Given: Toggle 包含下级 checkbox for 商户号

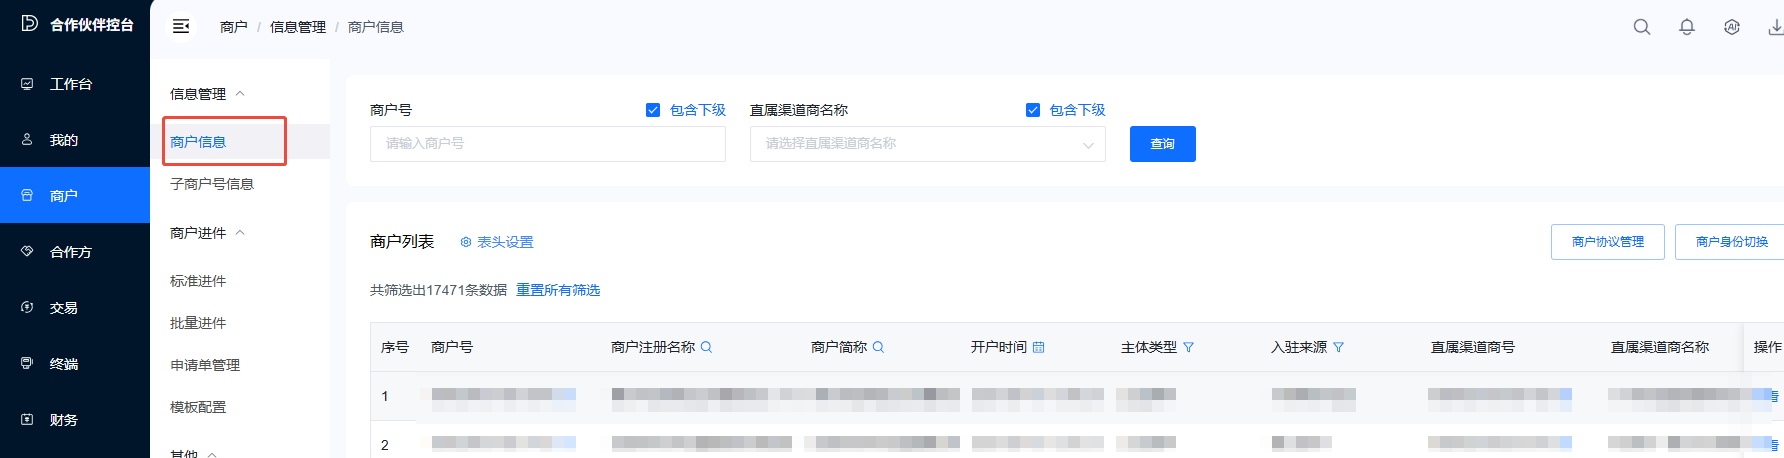Looking at the screenshot, I should [x=653, y=110].
